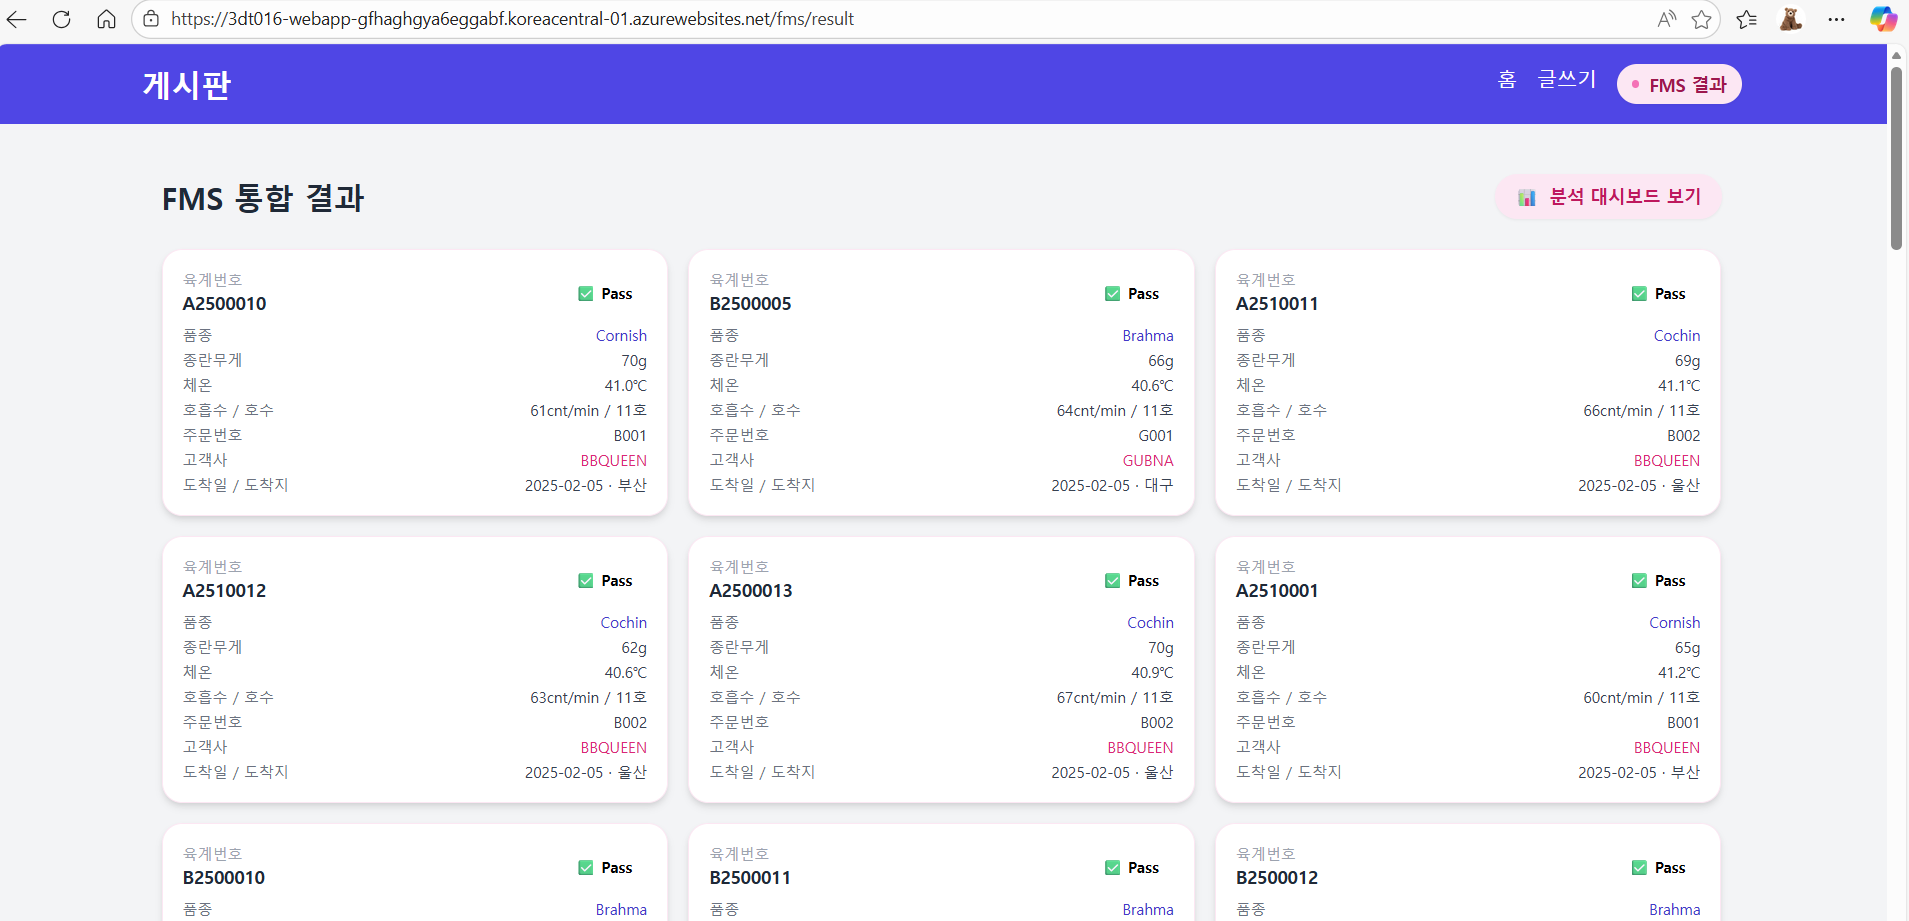Click 2025-02-05 · 부산 in A2500010 card
This screenshot has height=921, width=1909.
[586, 486]
